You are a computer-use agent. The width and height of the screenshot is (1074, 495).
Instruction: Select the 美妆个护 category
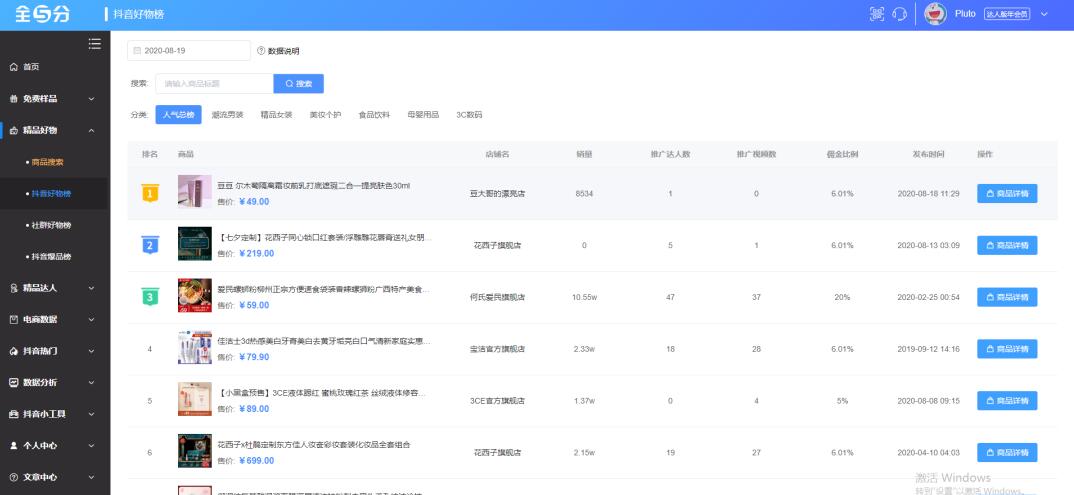tap(325, 115)
